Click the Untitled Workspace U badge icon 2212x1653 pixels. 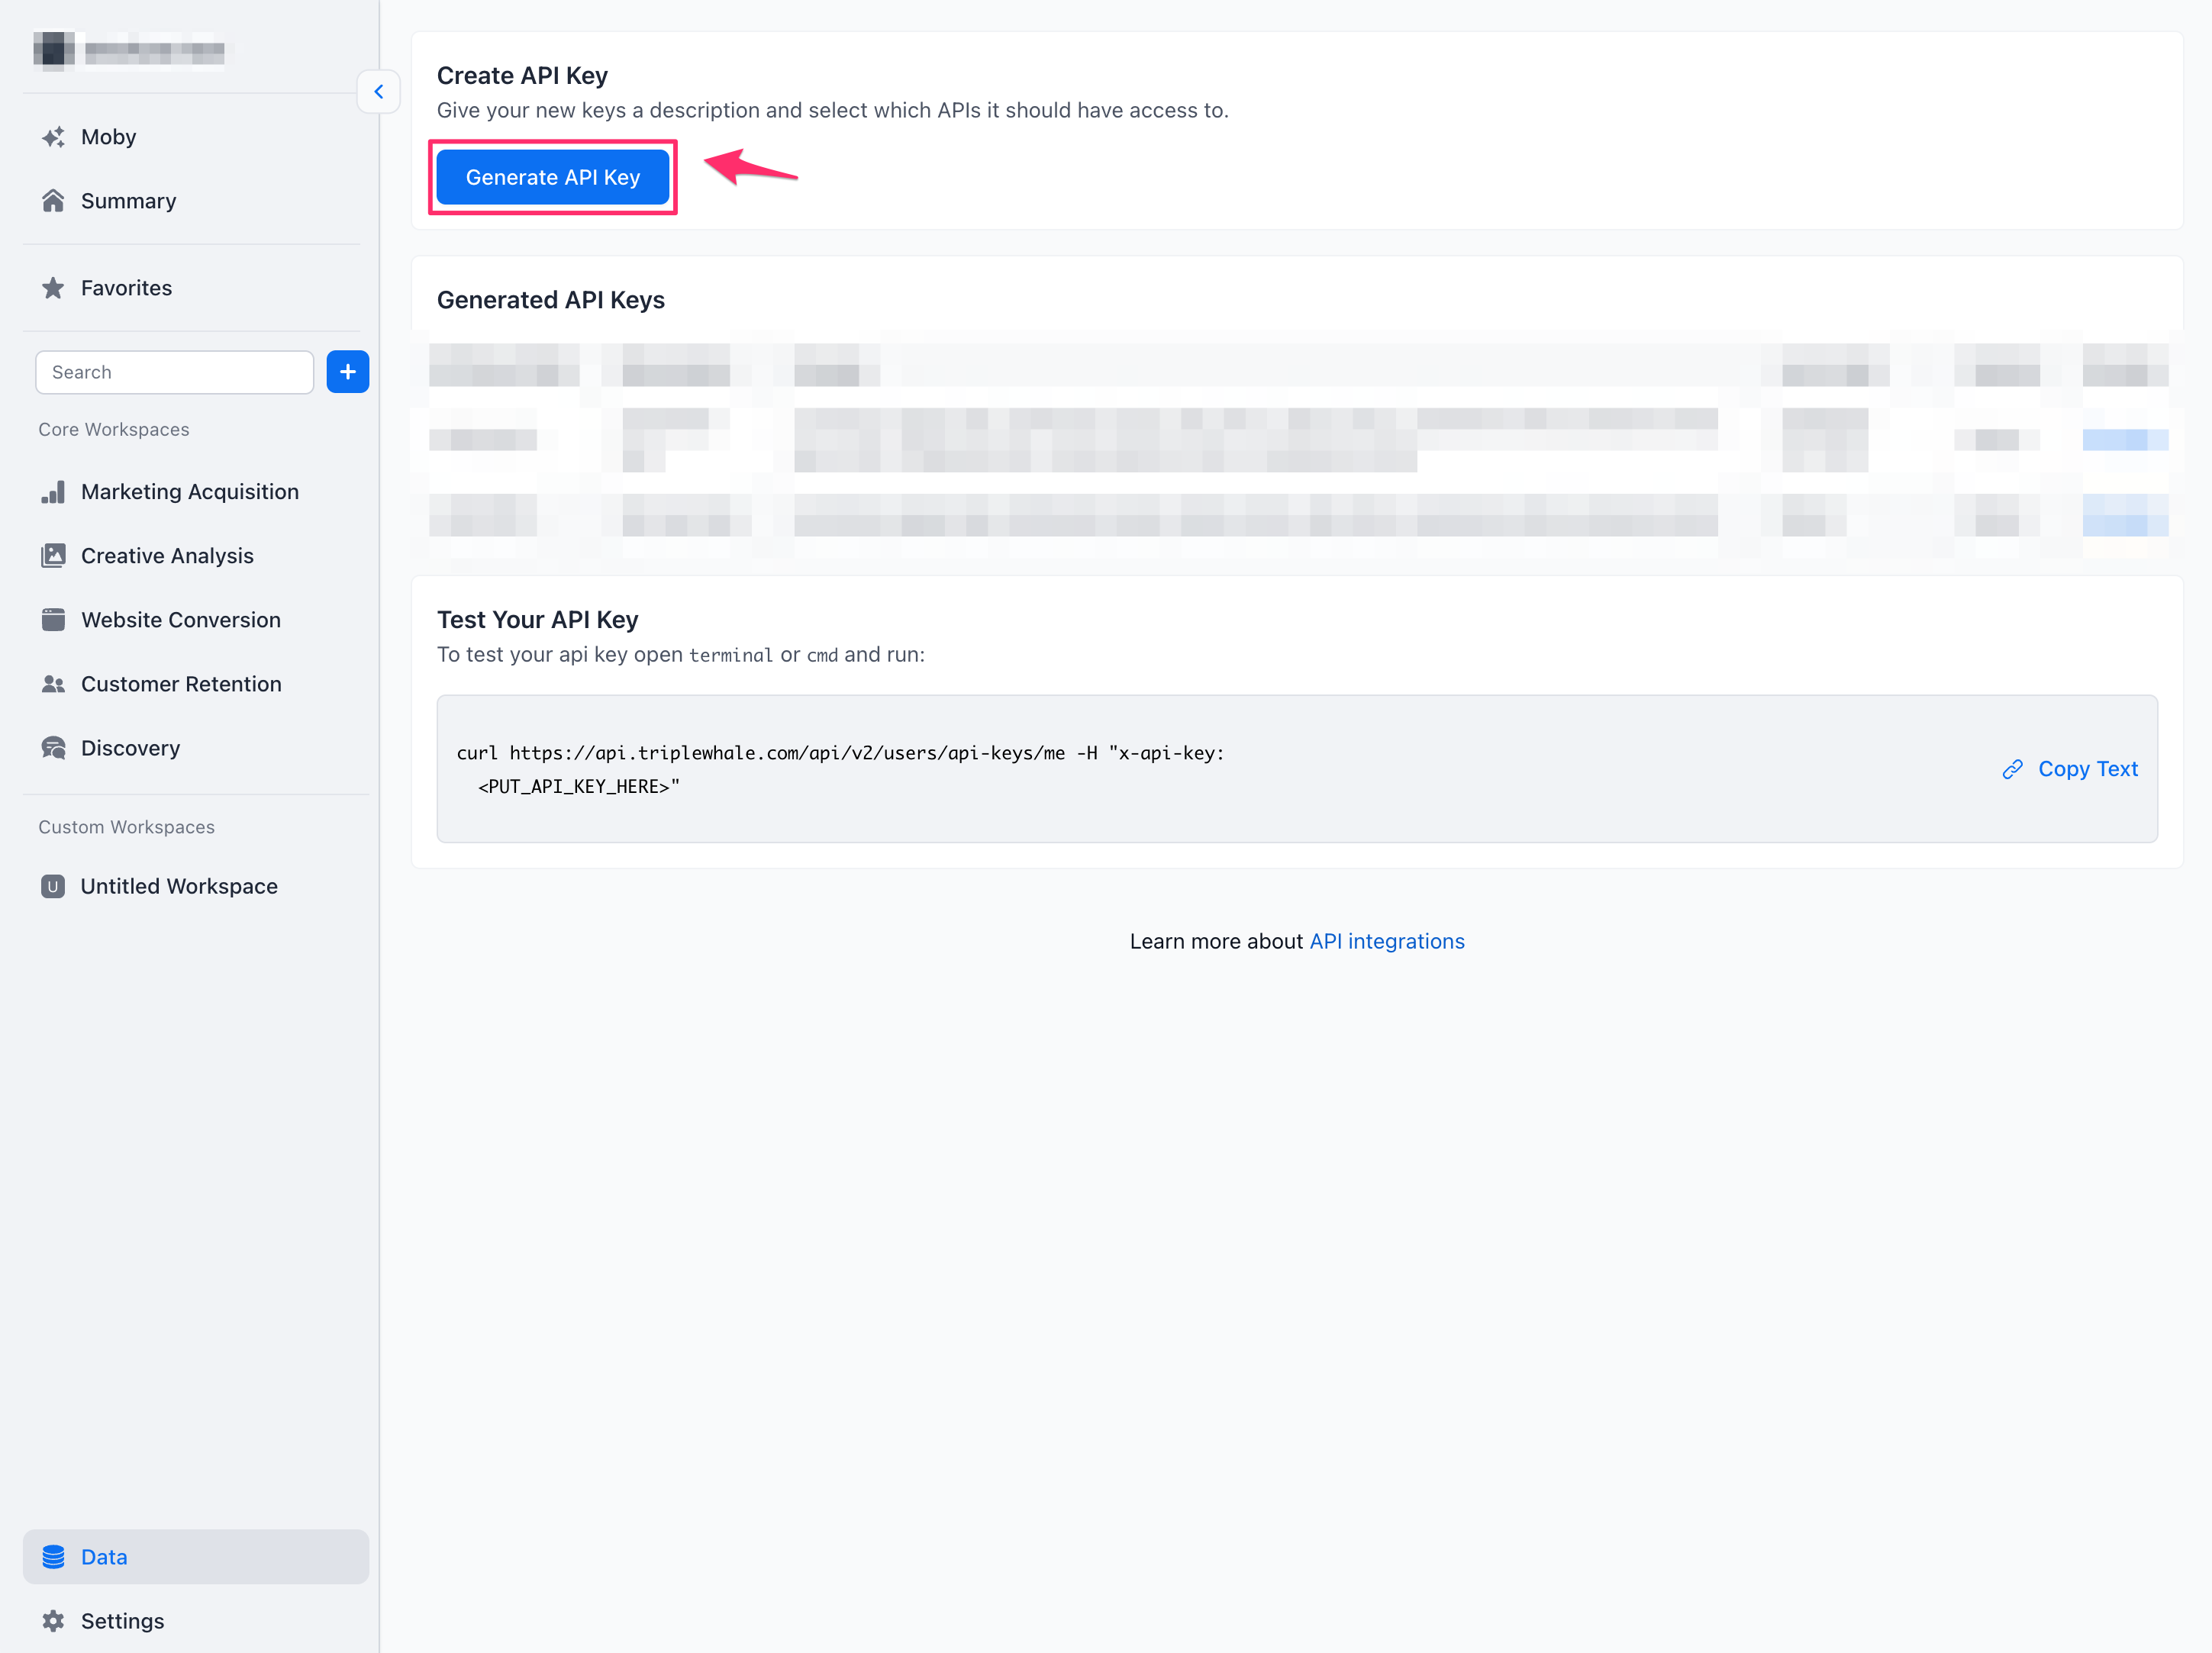tap(53, 887)
